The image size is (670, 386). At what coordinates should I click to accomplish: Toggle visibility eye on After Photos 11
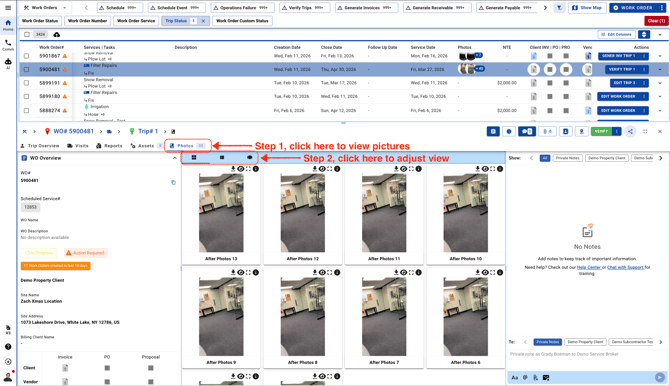[x=403, y=169]
